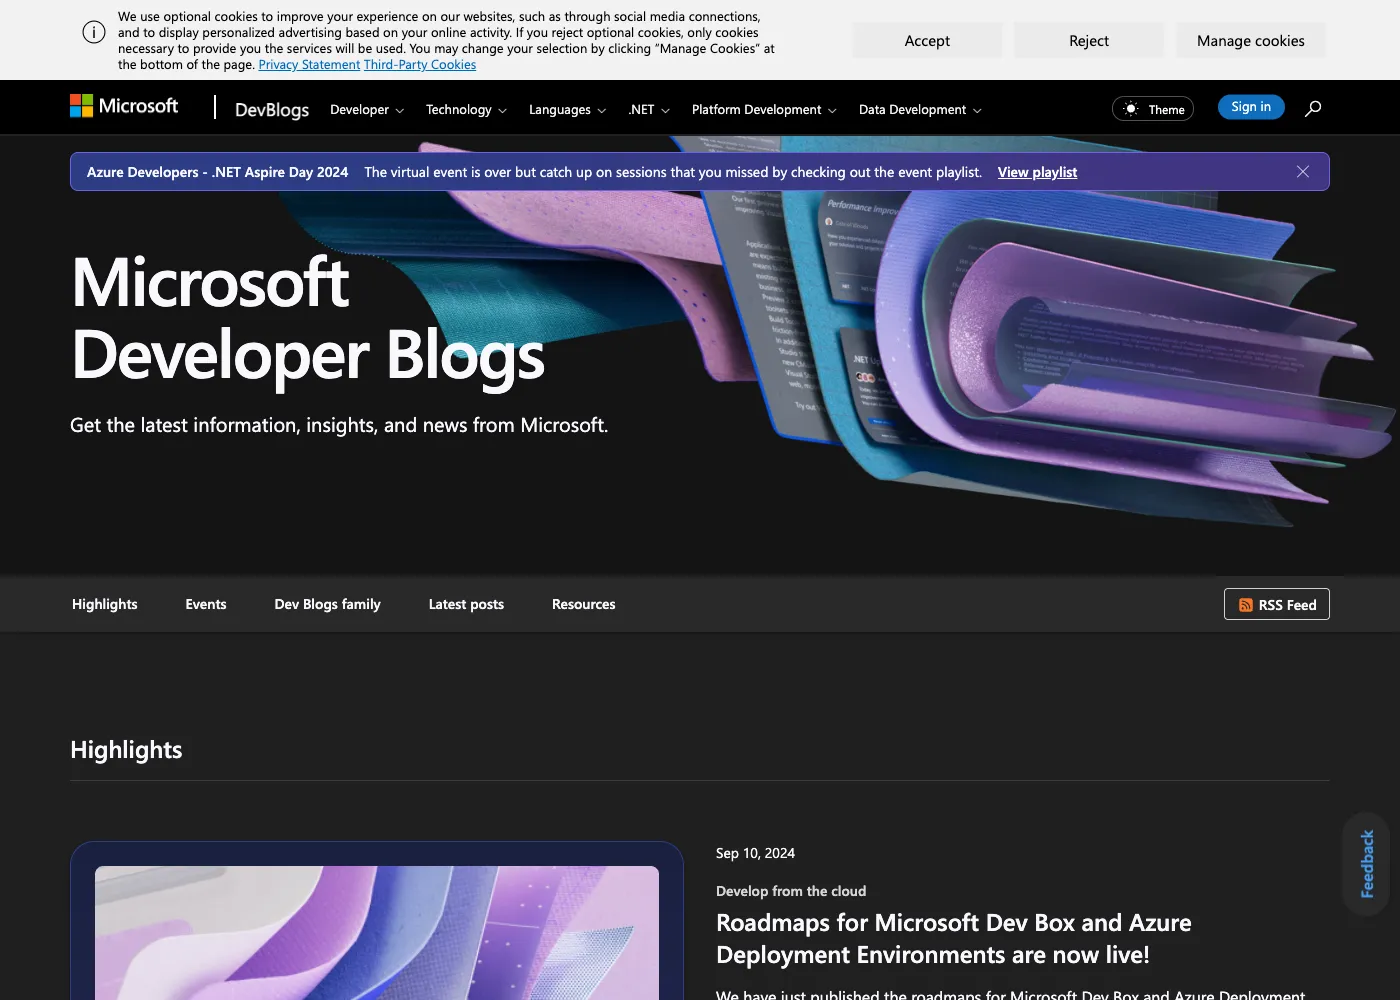Viewport: 1400px width, 1000px height.
Task: Click the 'Sep 10, 2024' post date
Action: pos(755,853)
